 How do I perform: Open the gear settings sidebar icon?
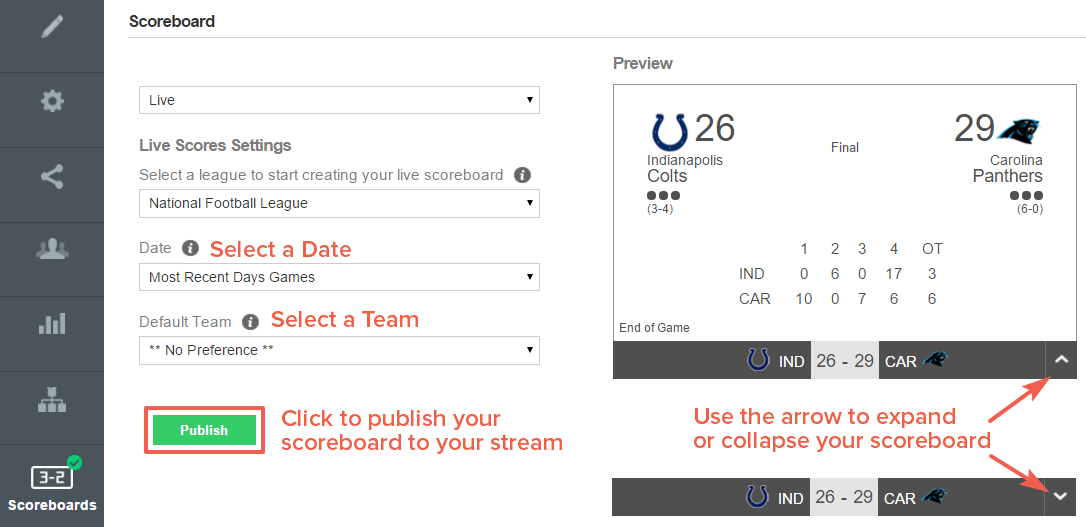(x=52, y=102)
